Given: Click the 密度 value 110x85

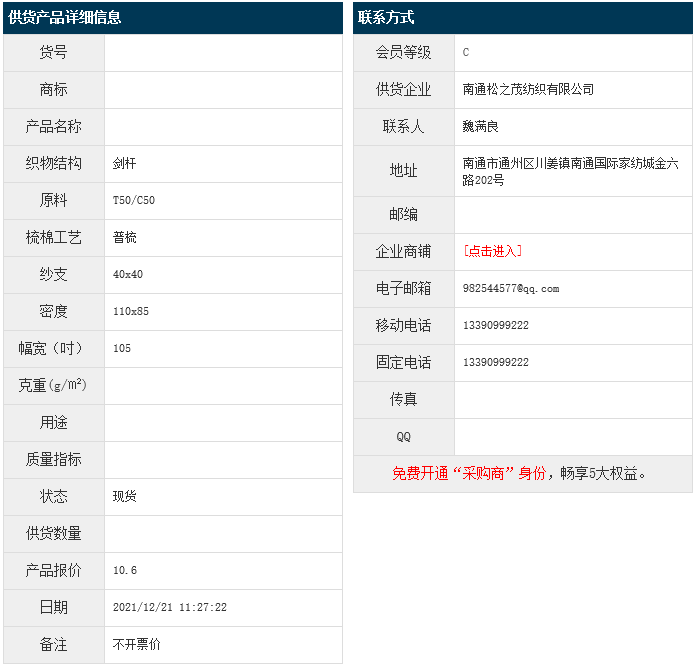Looking at the screenshot, I should click(x=131, y=311).
